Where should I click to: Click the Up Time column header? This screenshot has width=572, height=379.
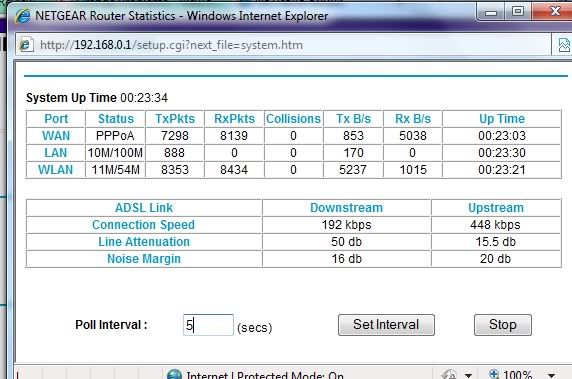point(502,119)
